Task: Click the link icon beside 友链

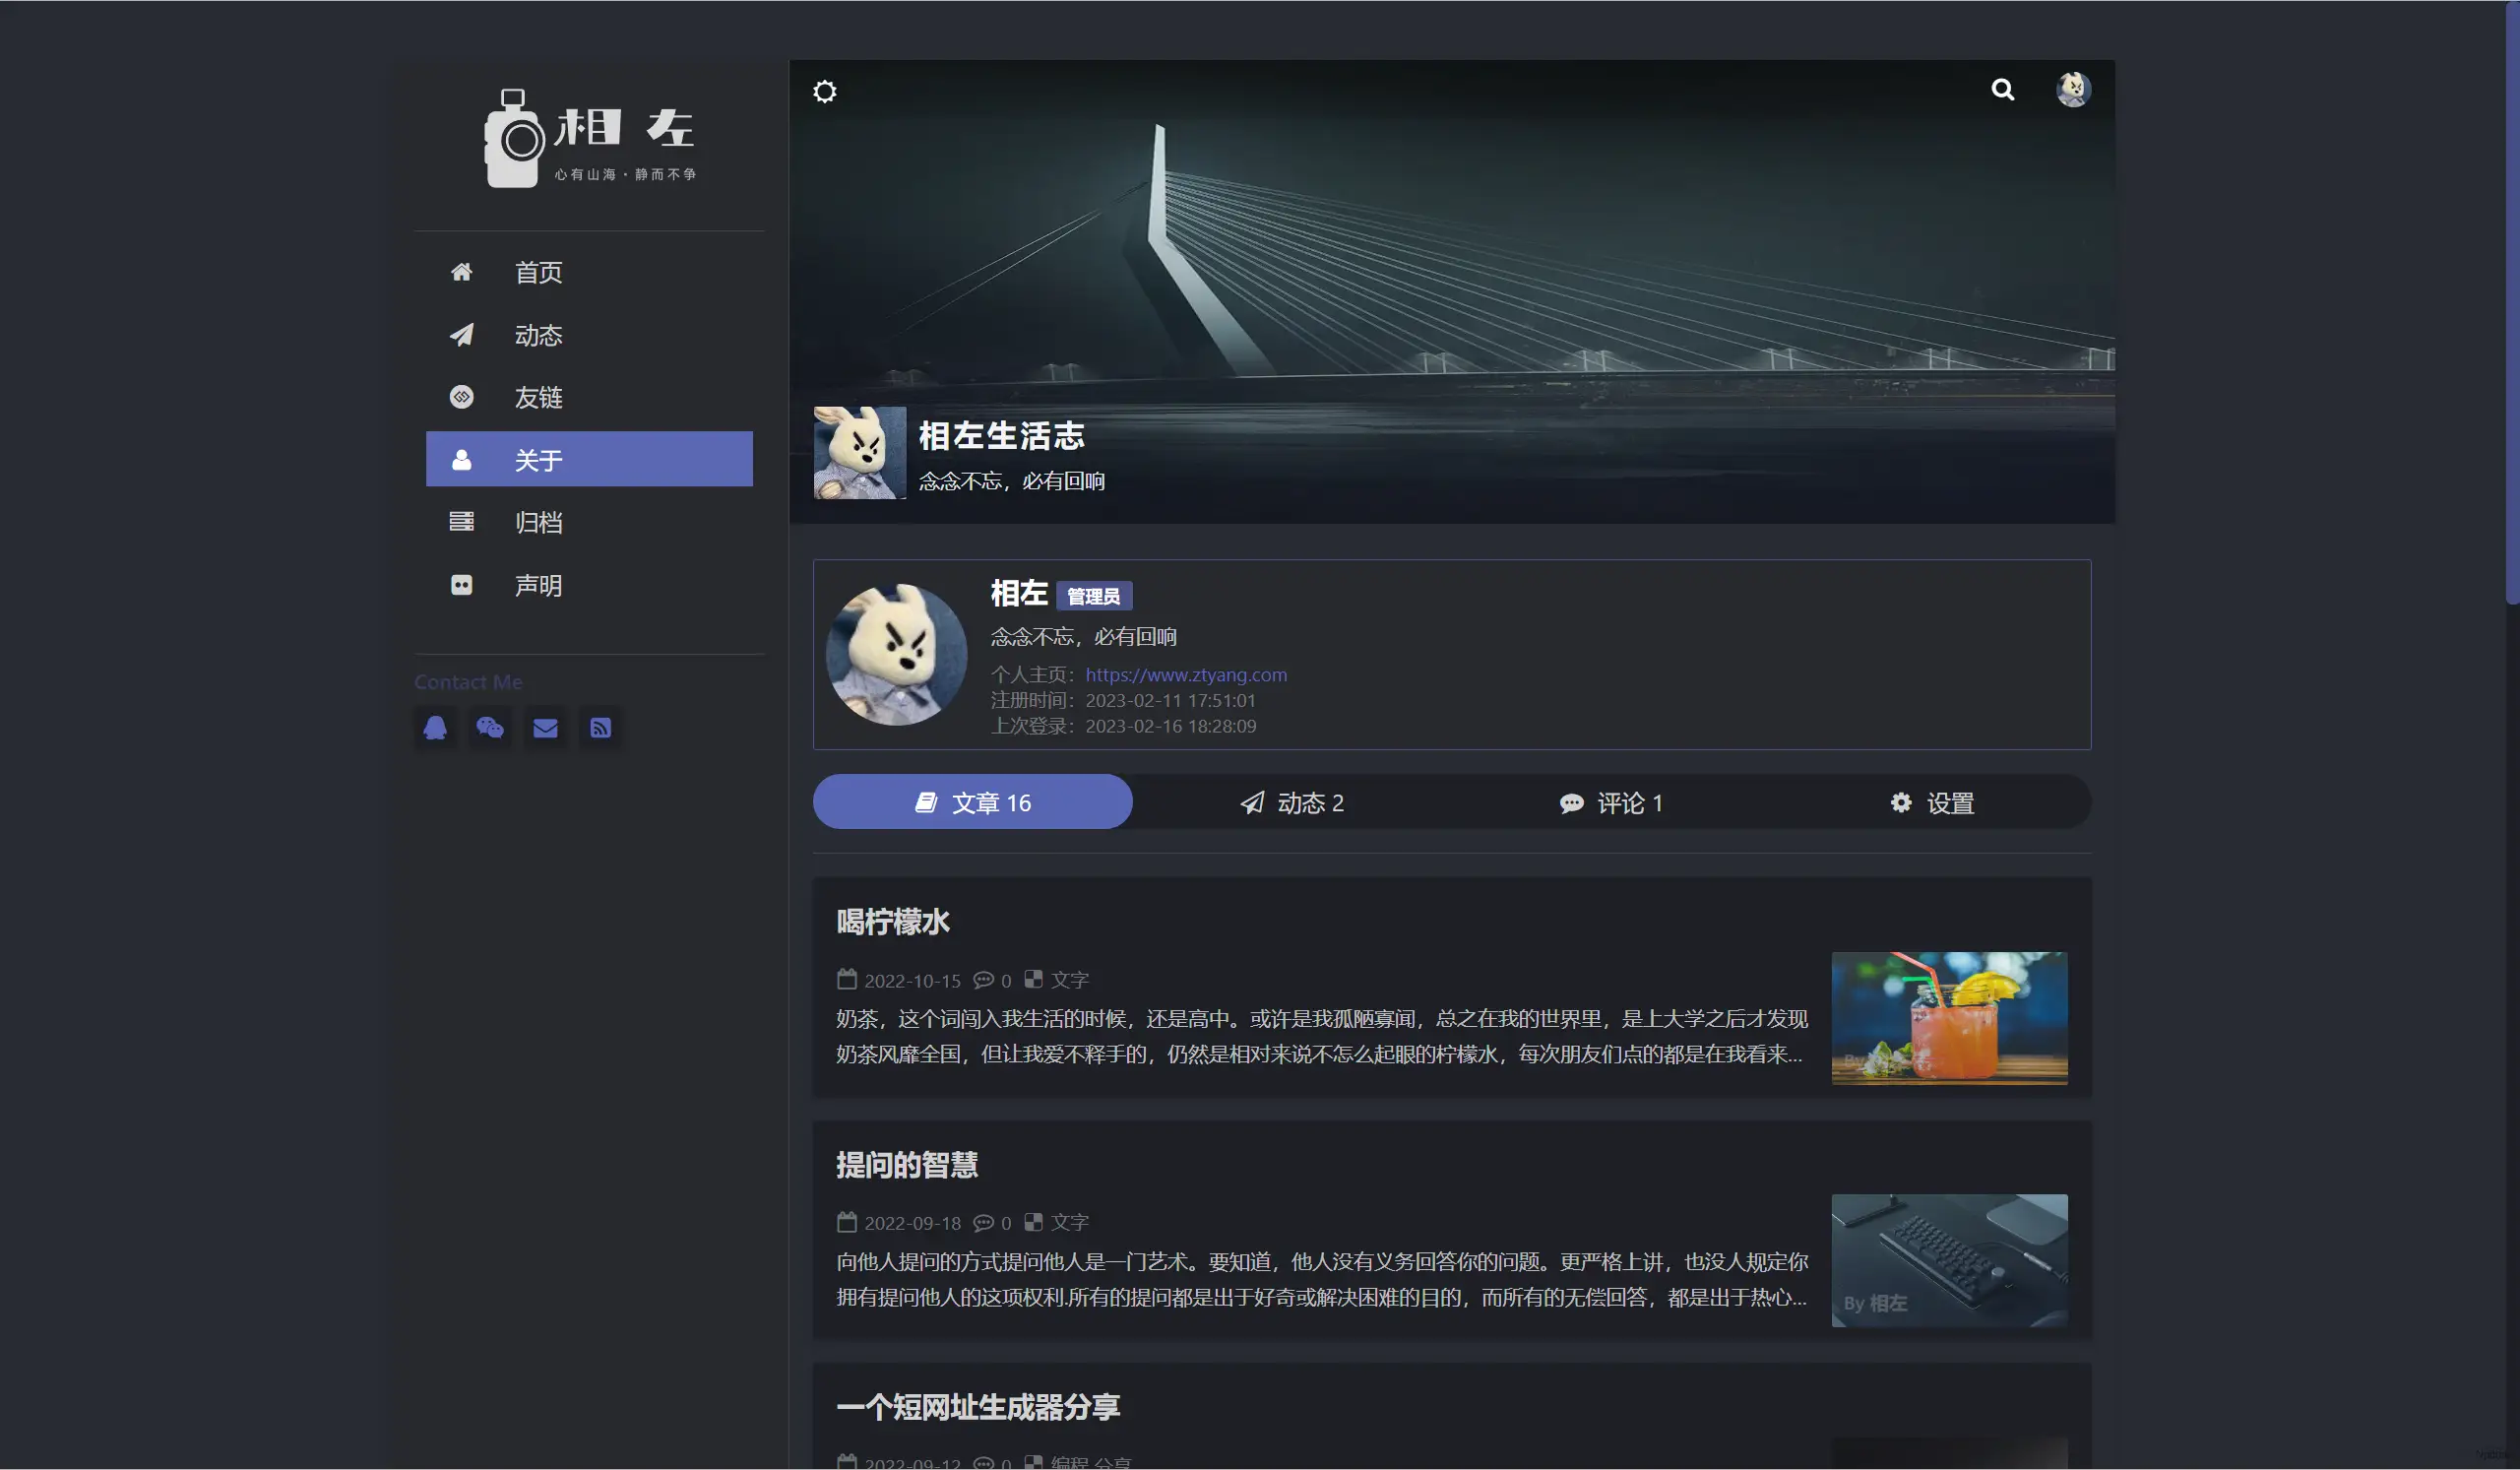Action: coord(461,397)
